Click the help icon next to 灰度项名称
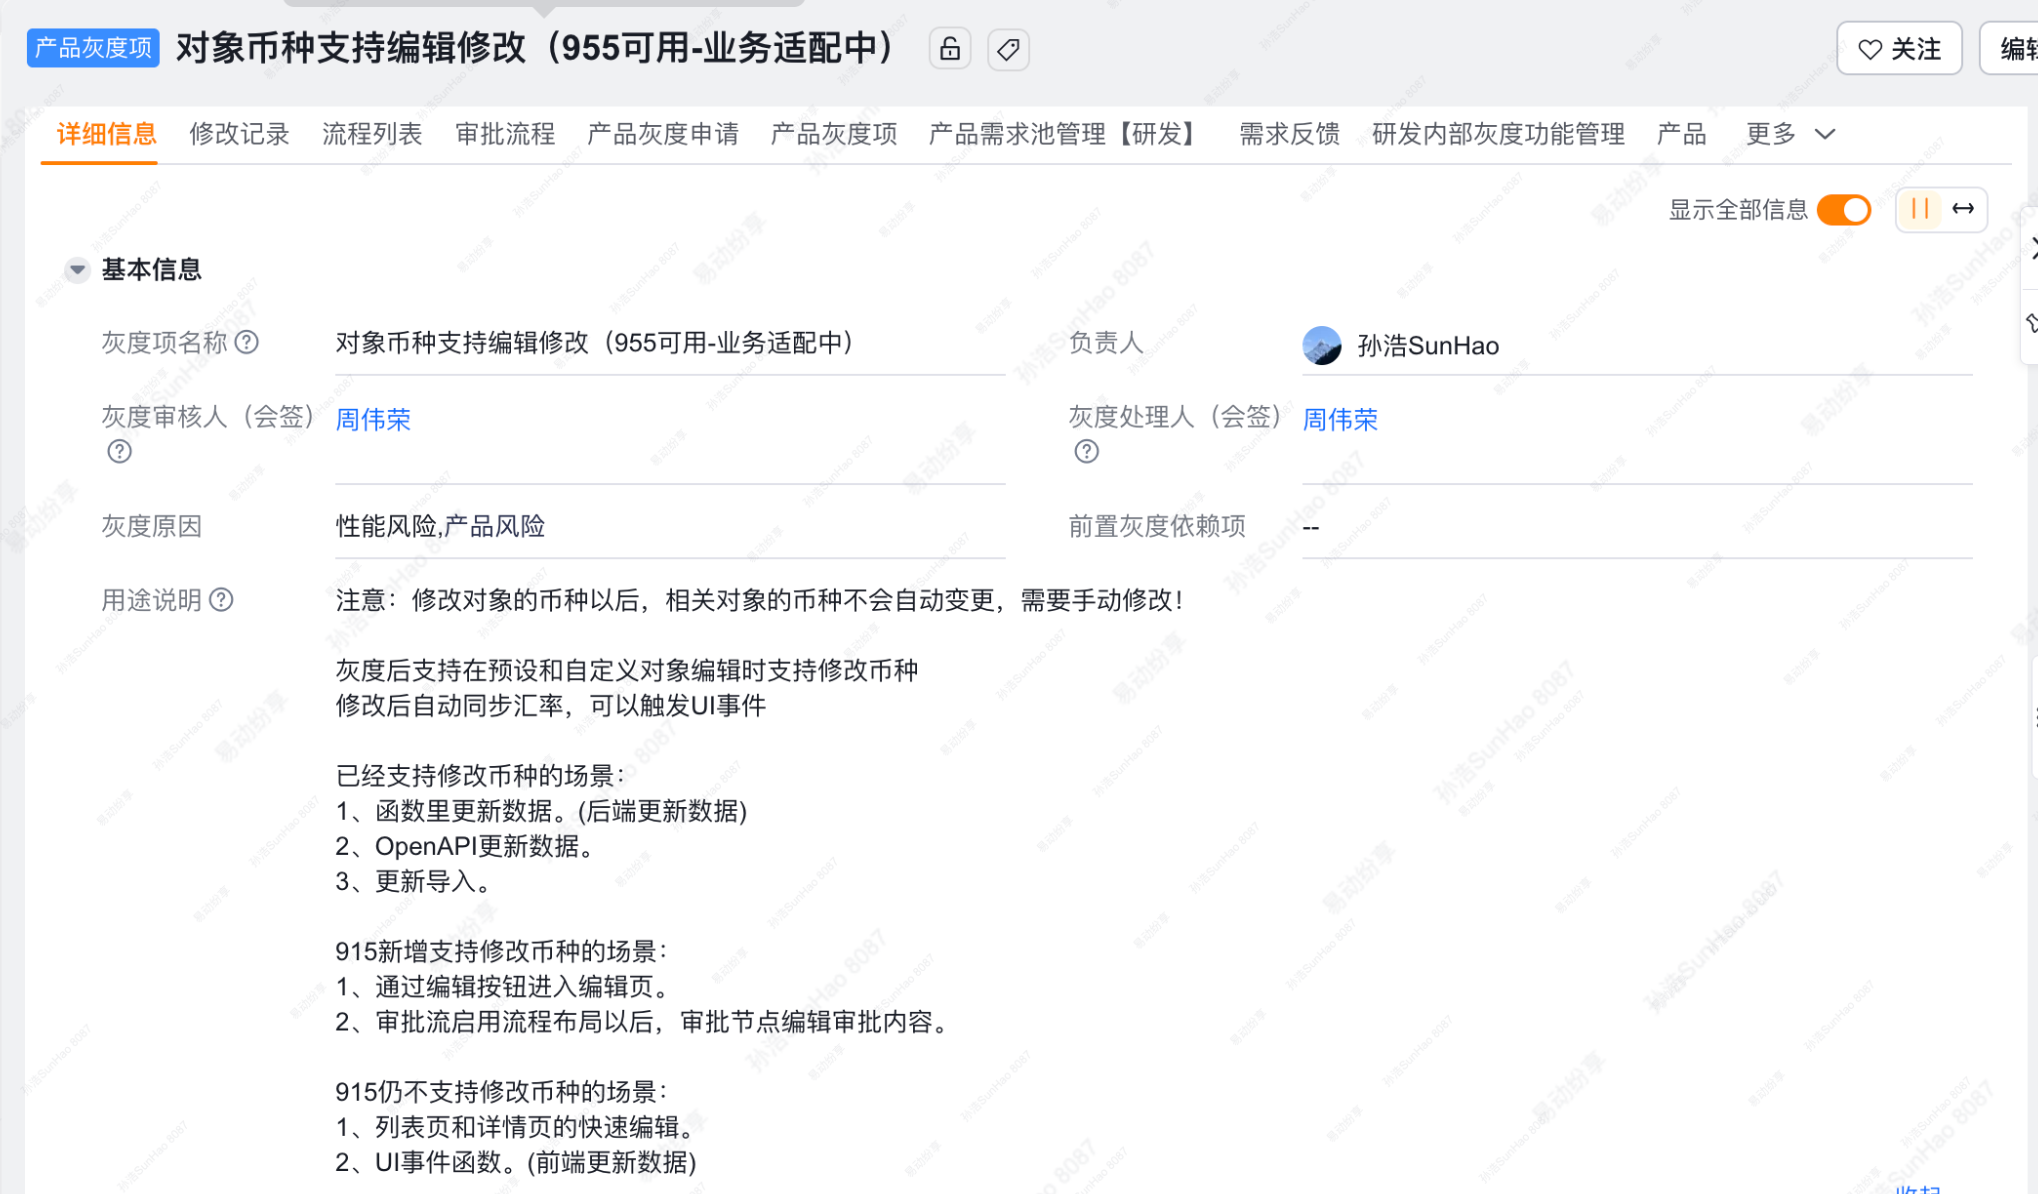This screenshot has width=2038, height=1194. (247, 343)
